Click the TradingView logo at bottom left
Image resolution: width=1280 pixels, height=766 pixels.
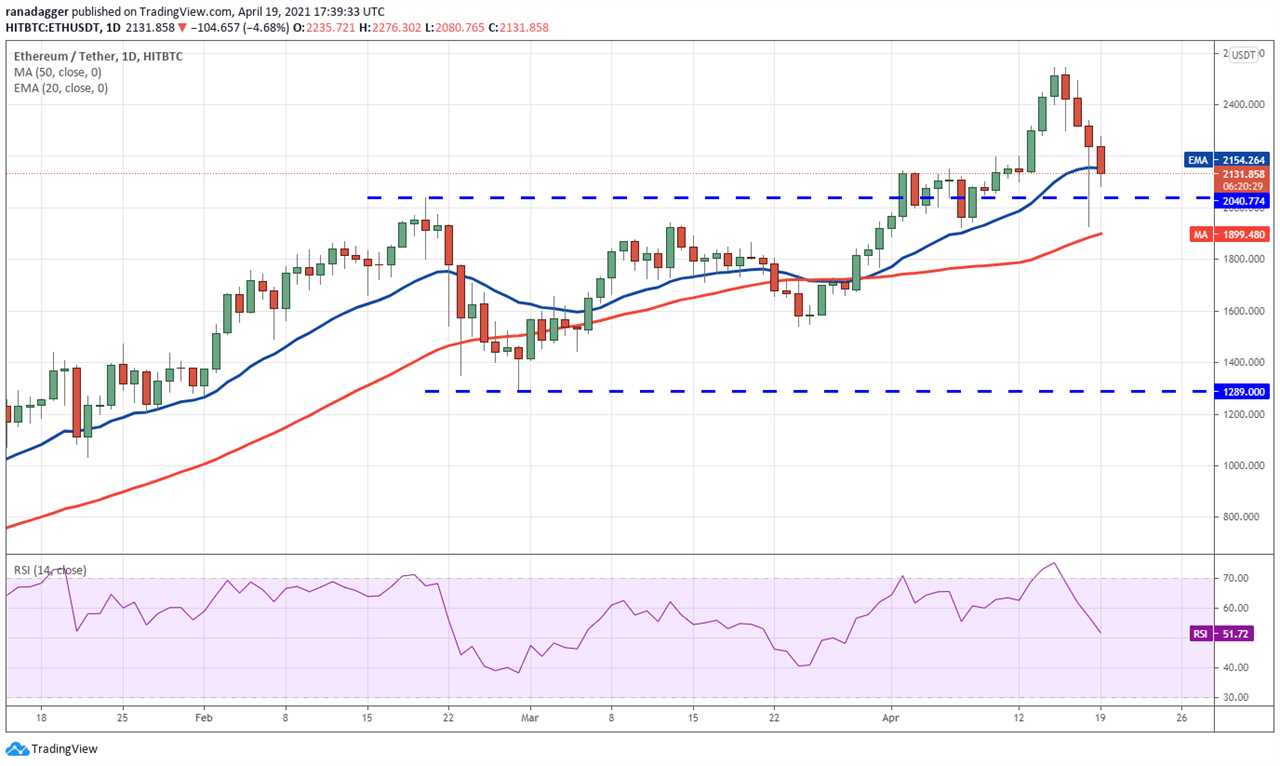[x=52, y=748]
